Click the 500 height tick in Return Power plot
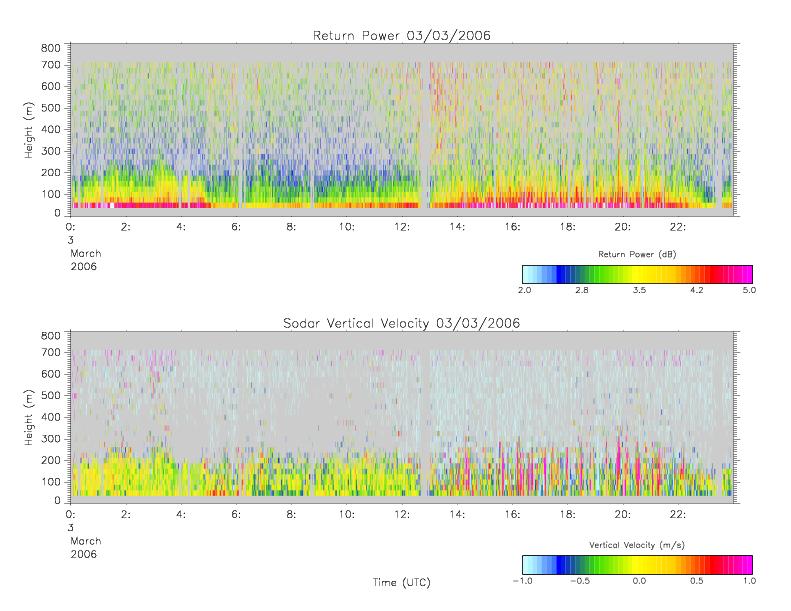Image resolution: width=791 pixels, height=611 pixels. pyautogui.click(x=50, y=108)
